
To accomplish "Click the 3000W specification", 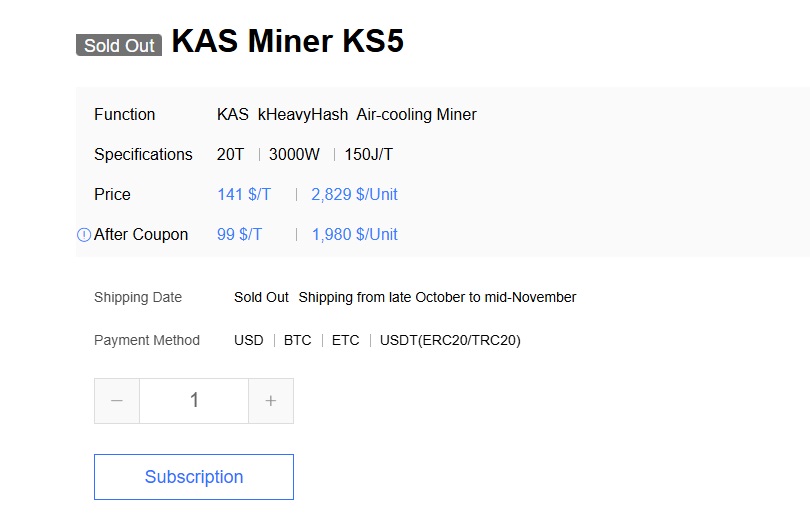I will [x=296, y=154].
